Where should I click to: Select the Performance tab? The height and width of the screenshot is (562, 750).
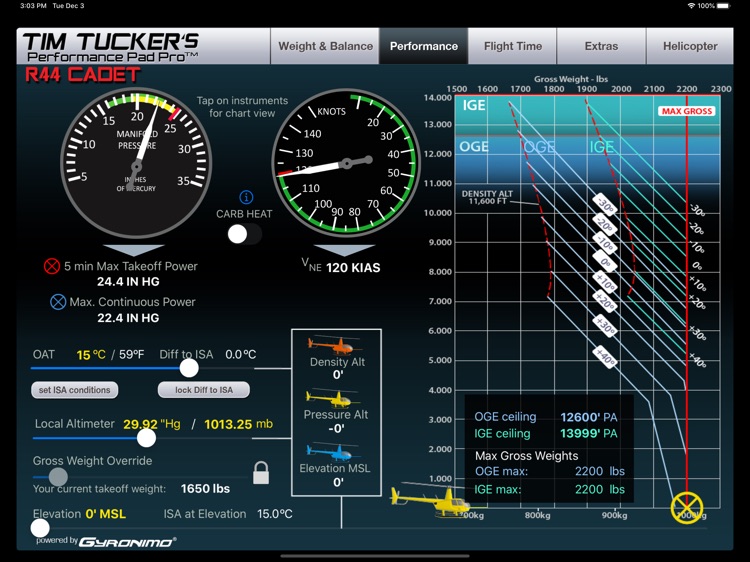click(424, 46)
